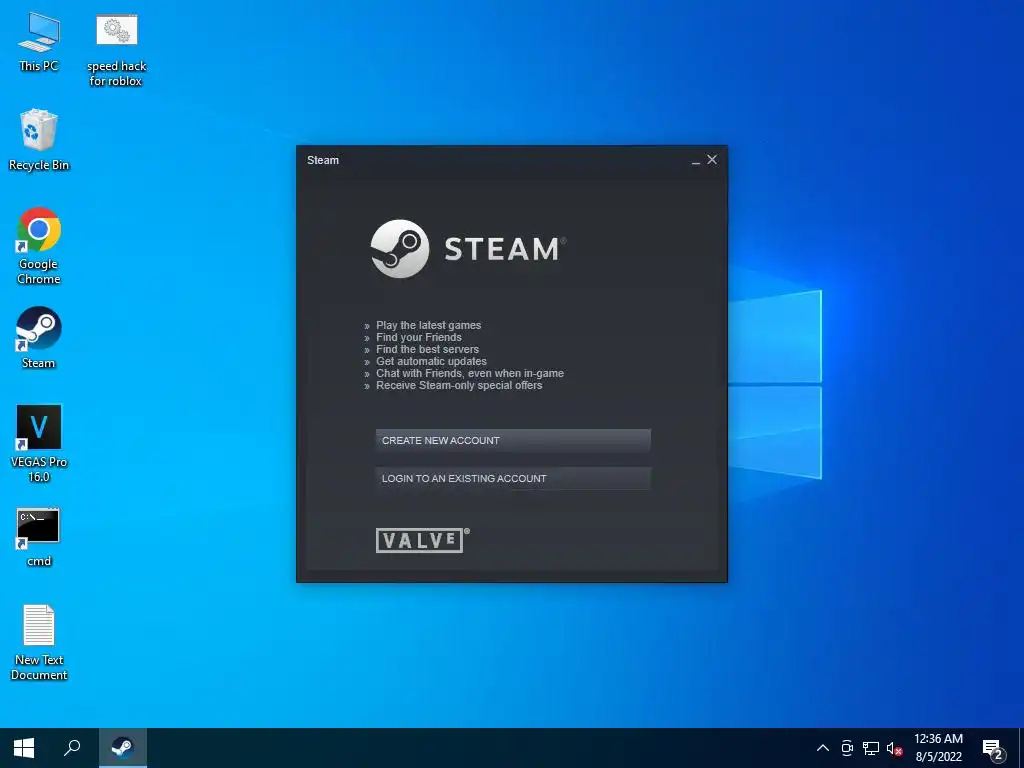Click the Steam logo in dialog
1024x768 pixels.
click(468, 249)
